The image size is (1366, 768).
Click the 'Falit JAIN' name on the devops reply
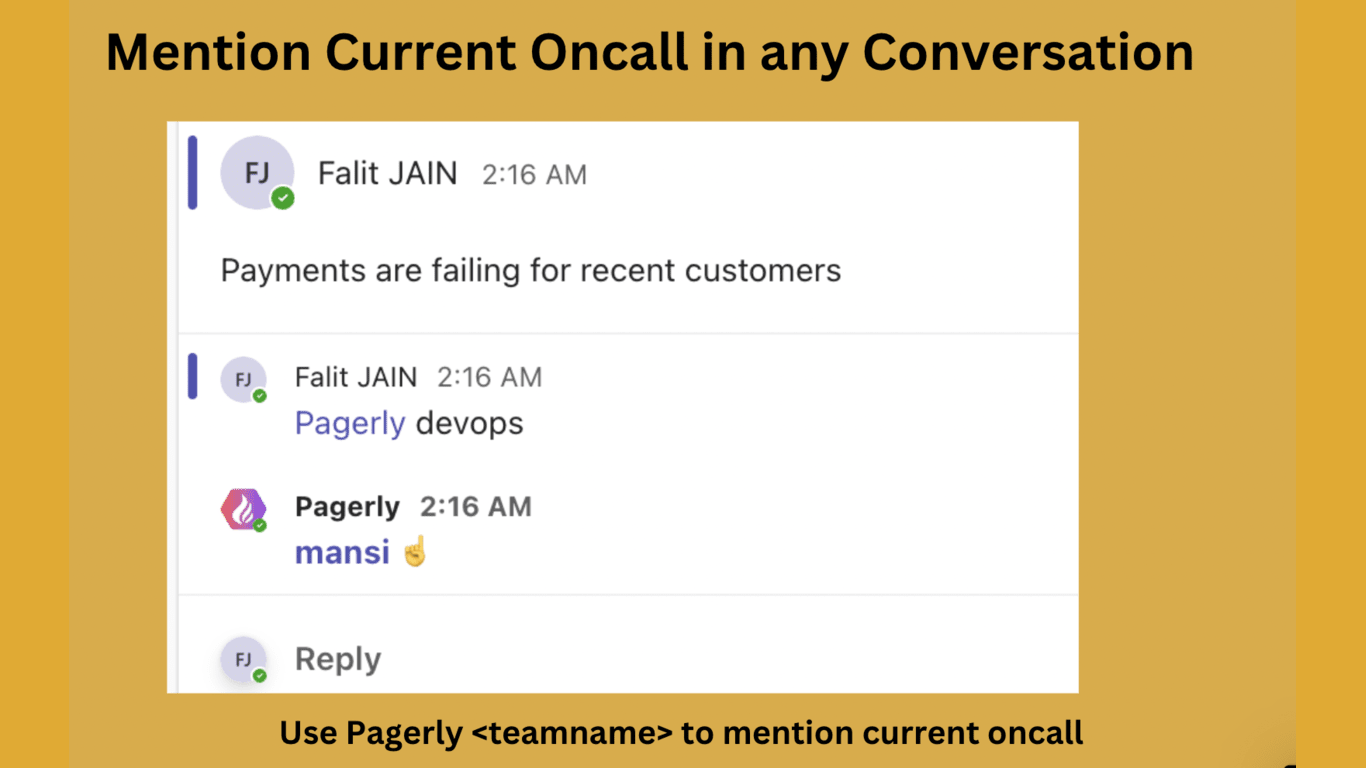click(x=356, y=377)
